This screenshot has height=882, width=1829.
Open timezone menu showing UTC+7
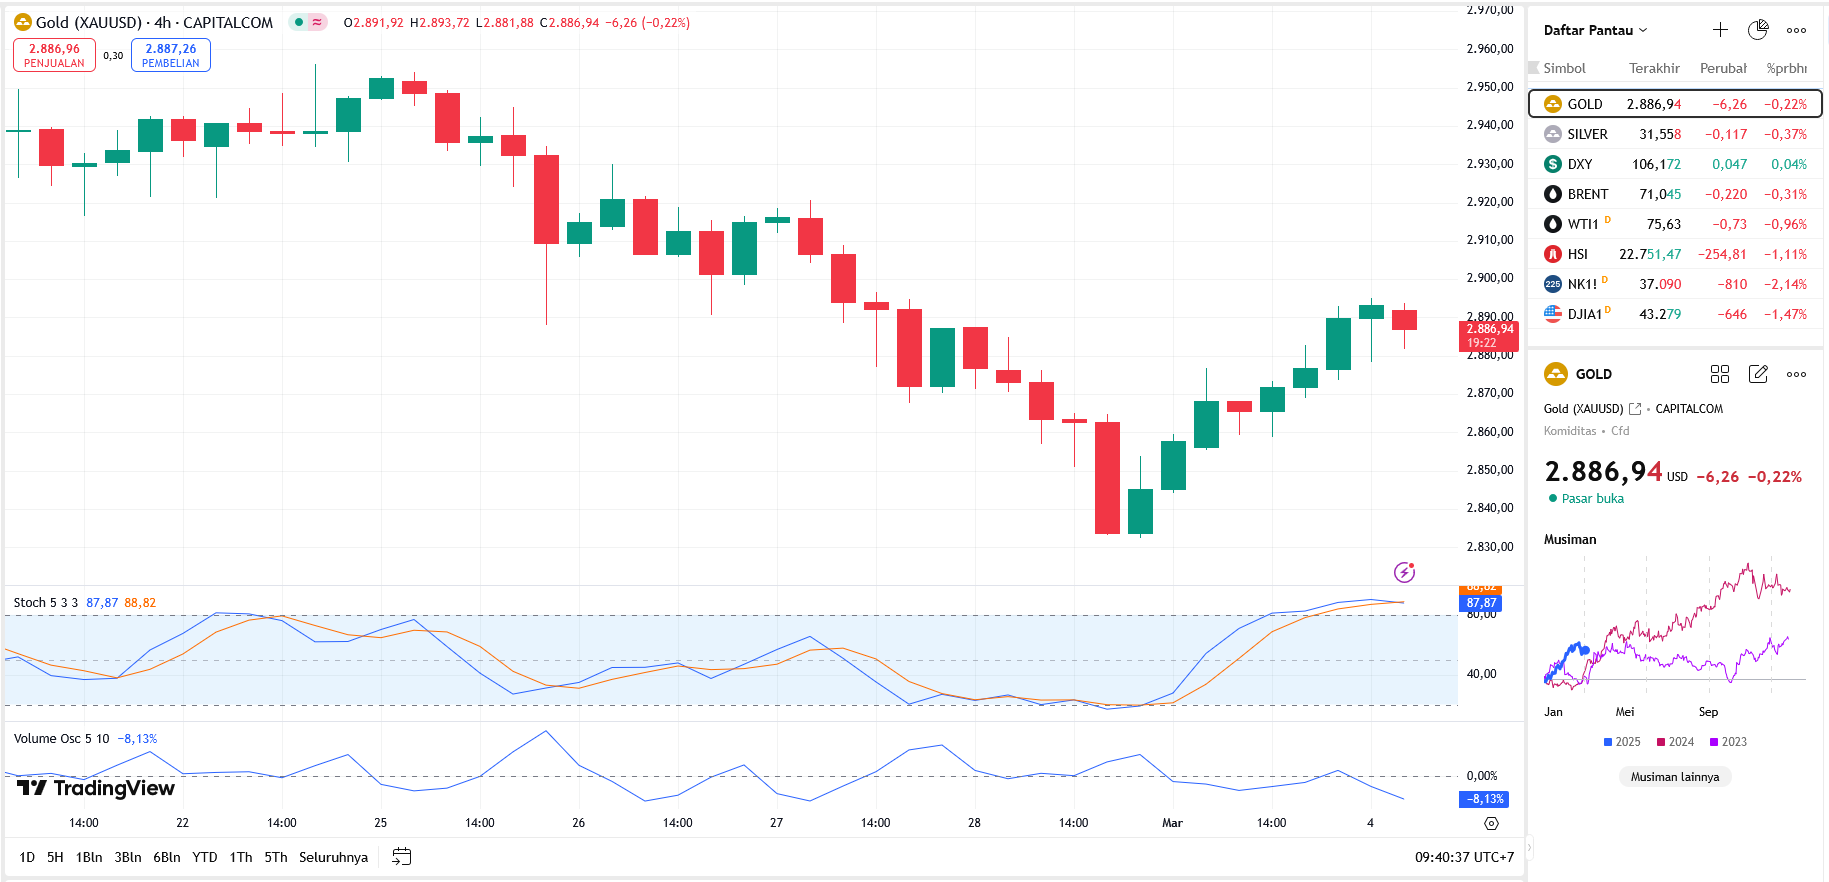[1464, 857]
